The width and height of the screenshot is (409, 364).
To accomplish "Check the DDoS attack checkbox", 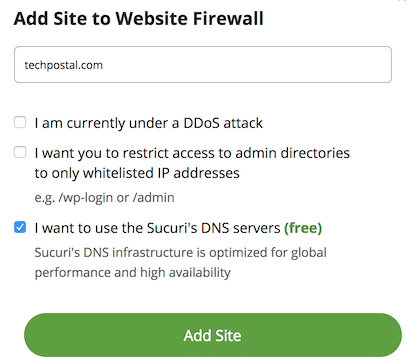I will click(x=20, y=122).
